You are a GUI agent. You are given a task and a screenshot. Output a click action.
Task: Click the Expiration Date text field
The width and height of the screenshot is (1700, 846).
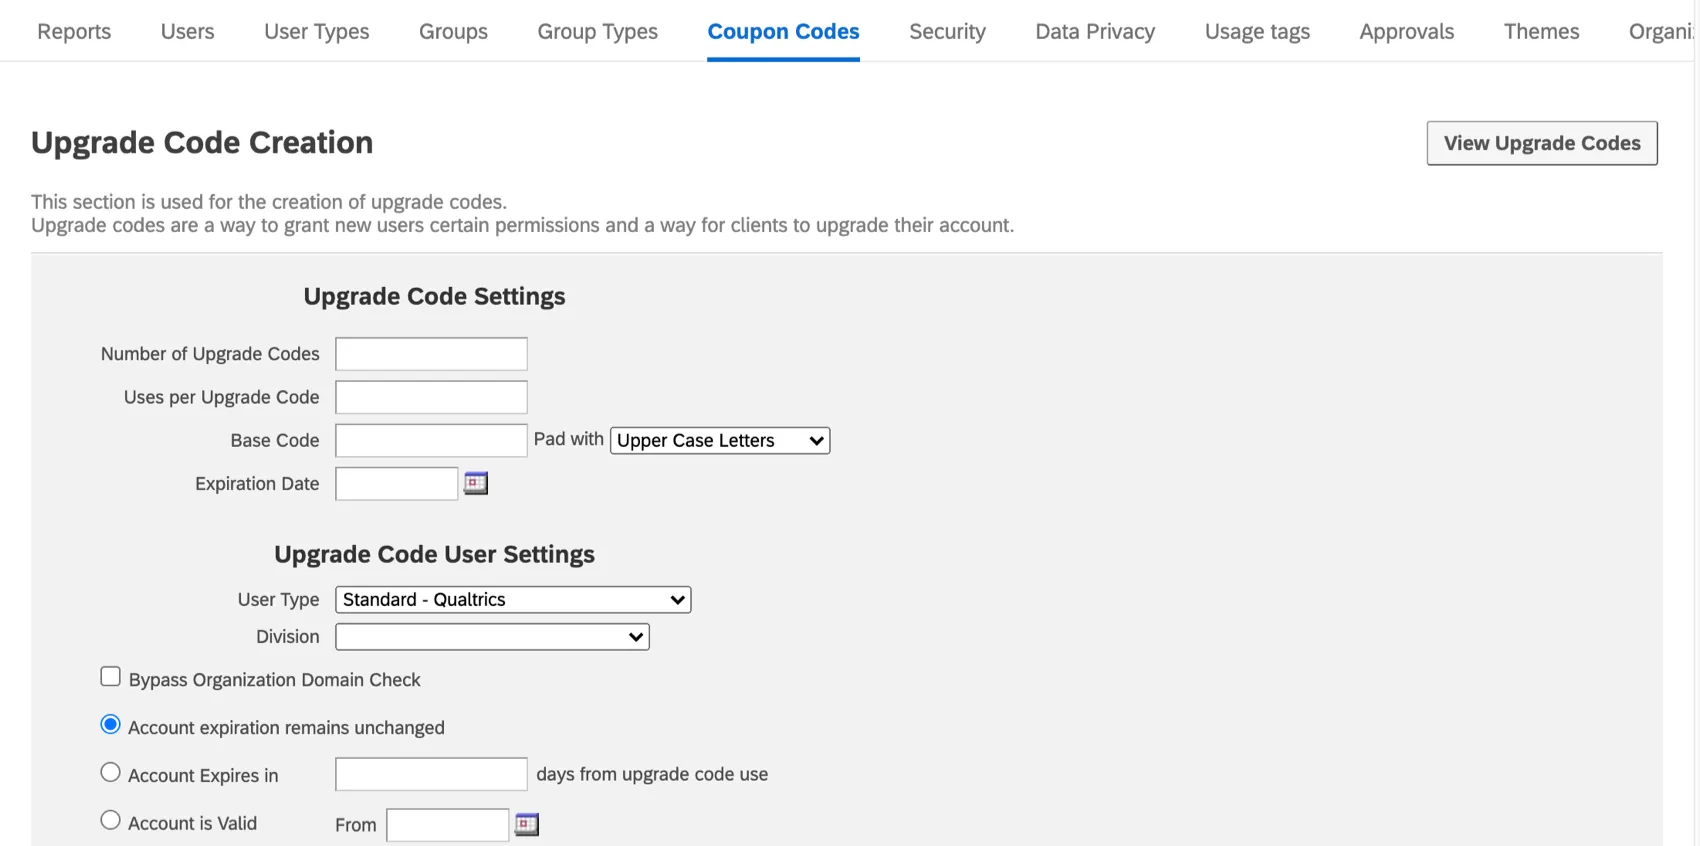[396, 484]
